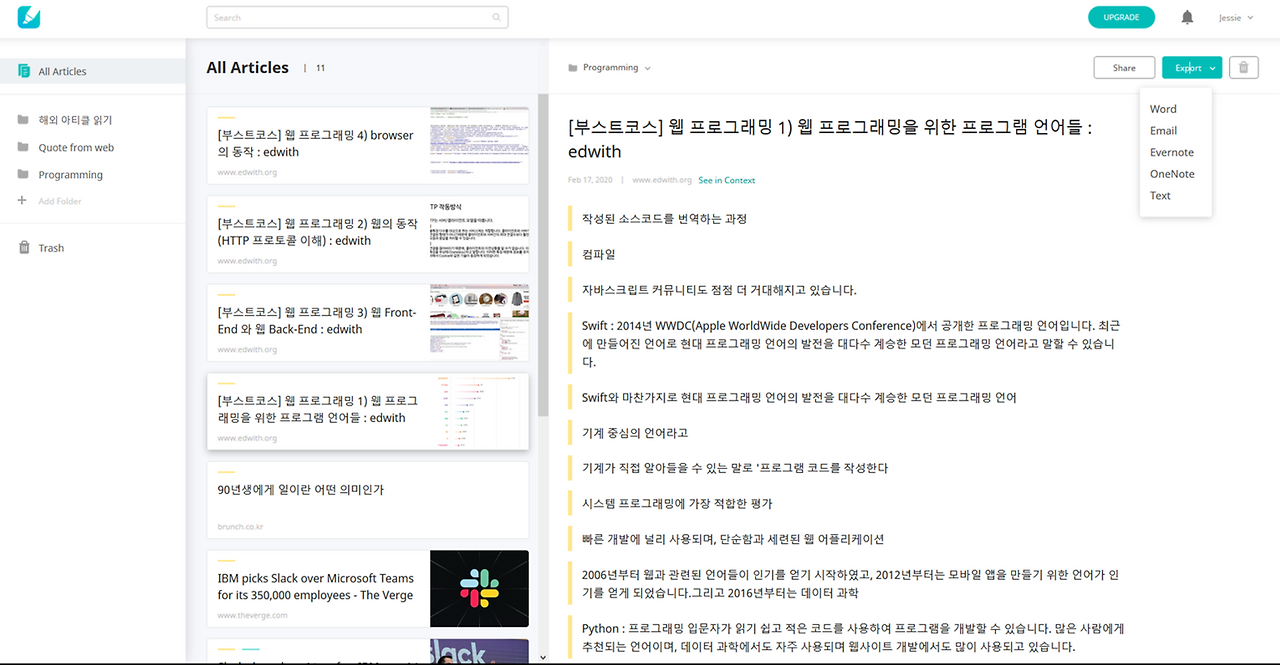Click the app logo icon
Image resolution: width=1280 pixels, height=665 pixels.
pos(29,17)
